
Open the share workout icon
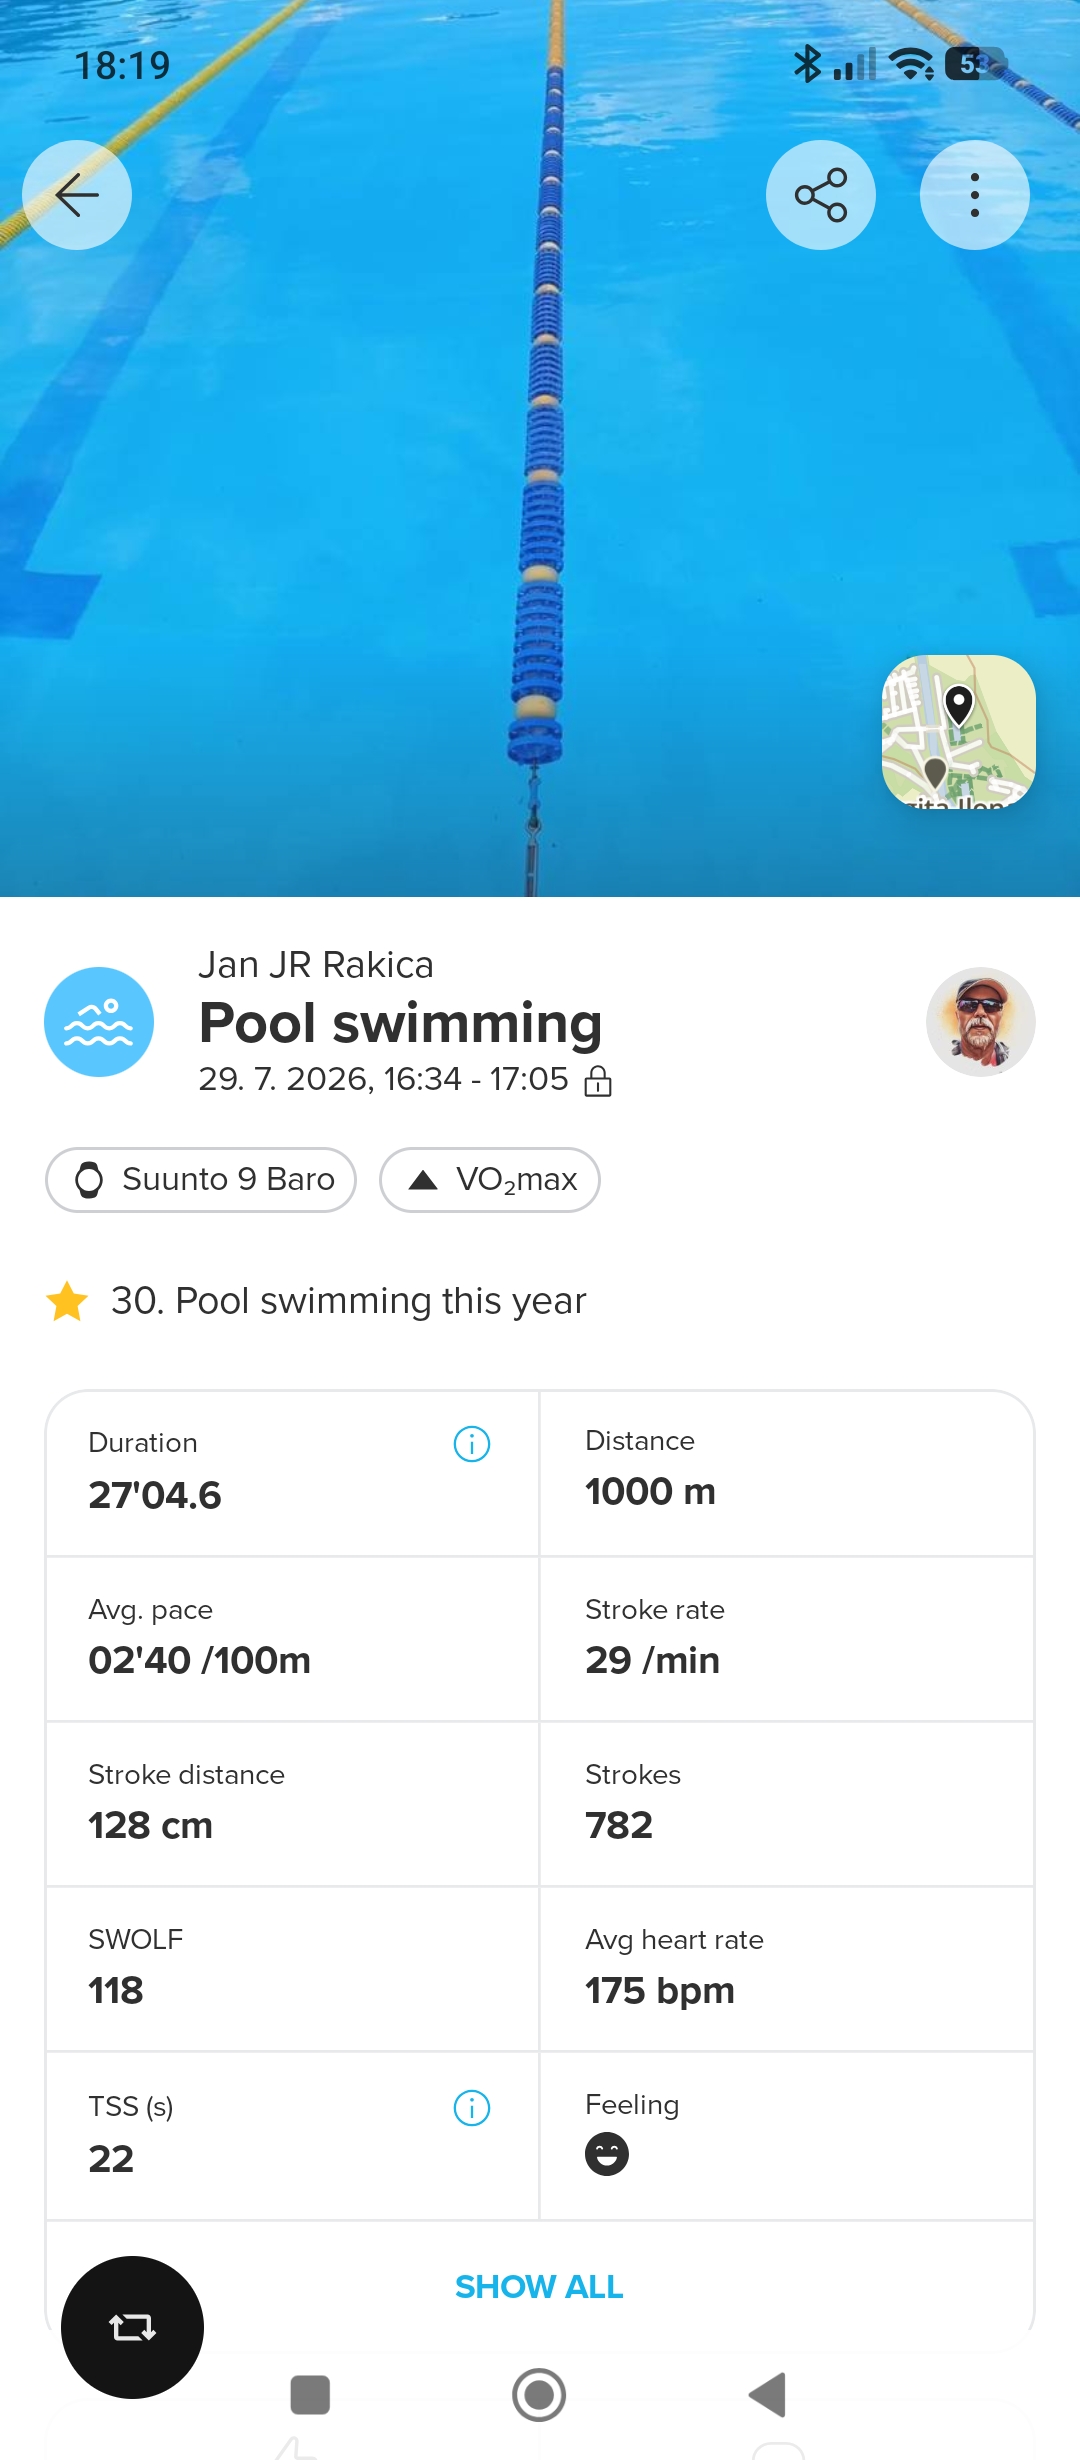click(821, 195)
